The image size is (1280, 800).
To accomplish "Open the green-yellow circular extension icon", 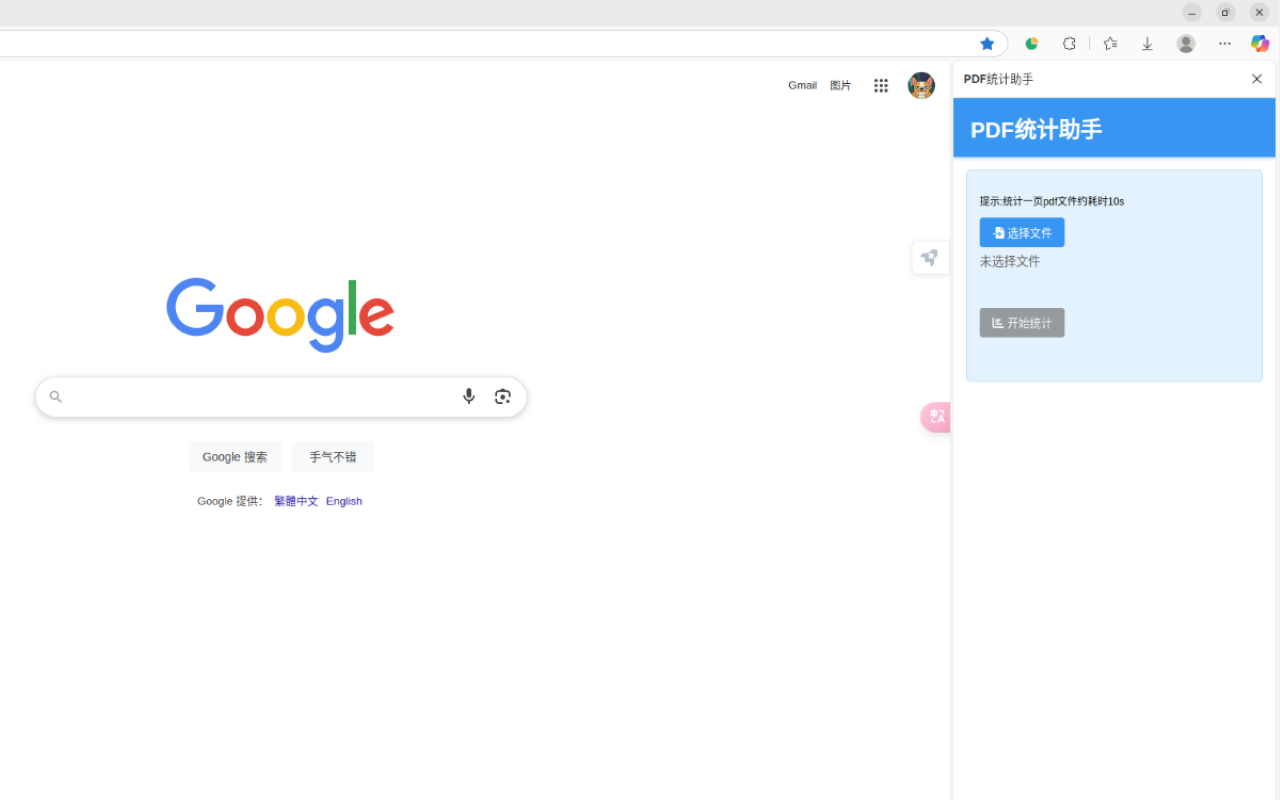I will coord(1032,43).
